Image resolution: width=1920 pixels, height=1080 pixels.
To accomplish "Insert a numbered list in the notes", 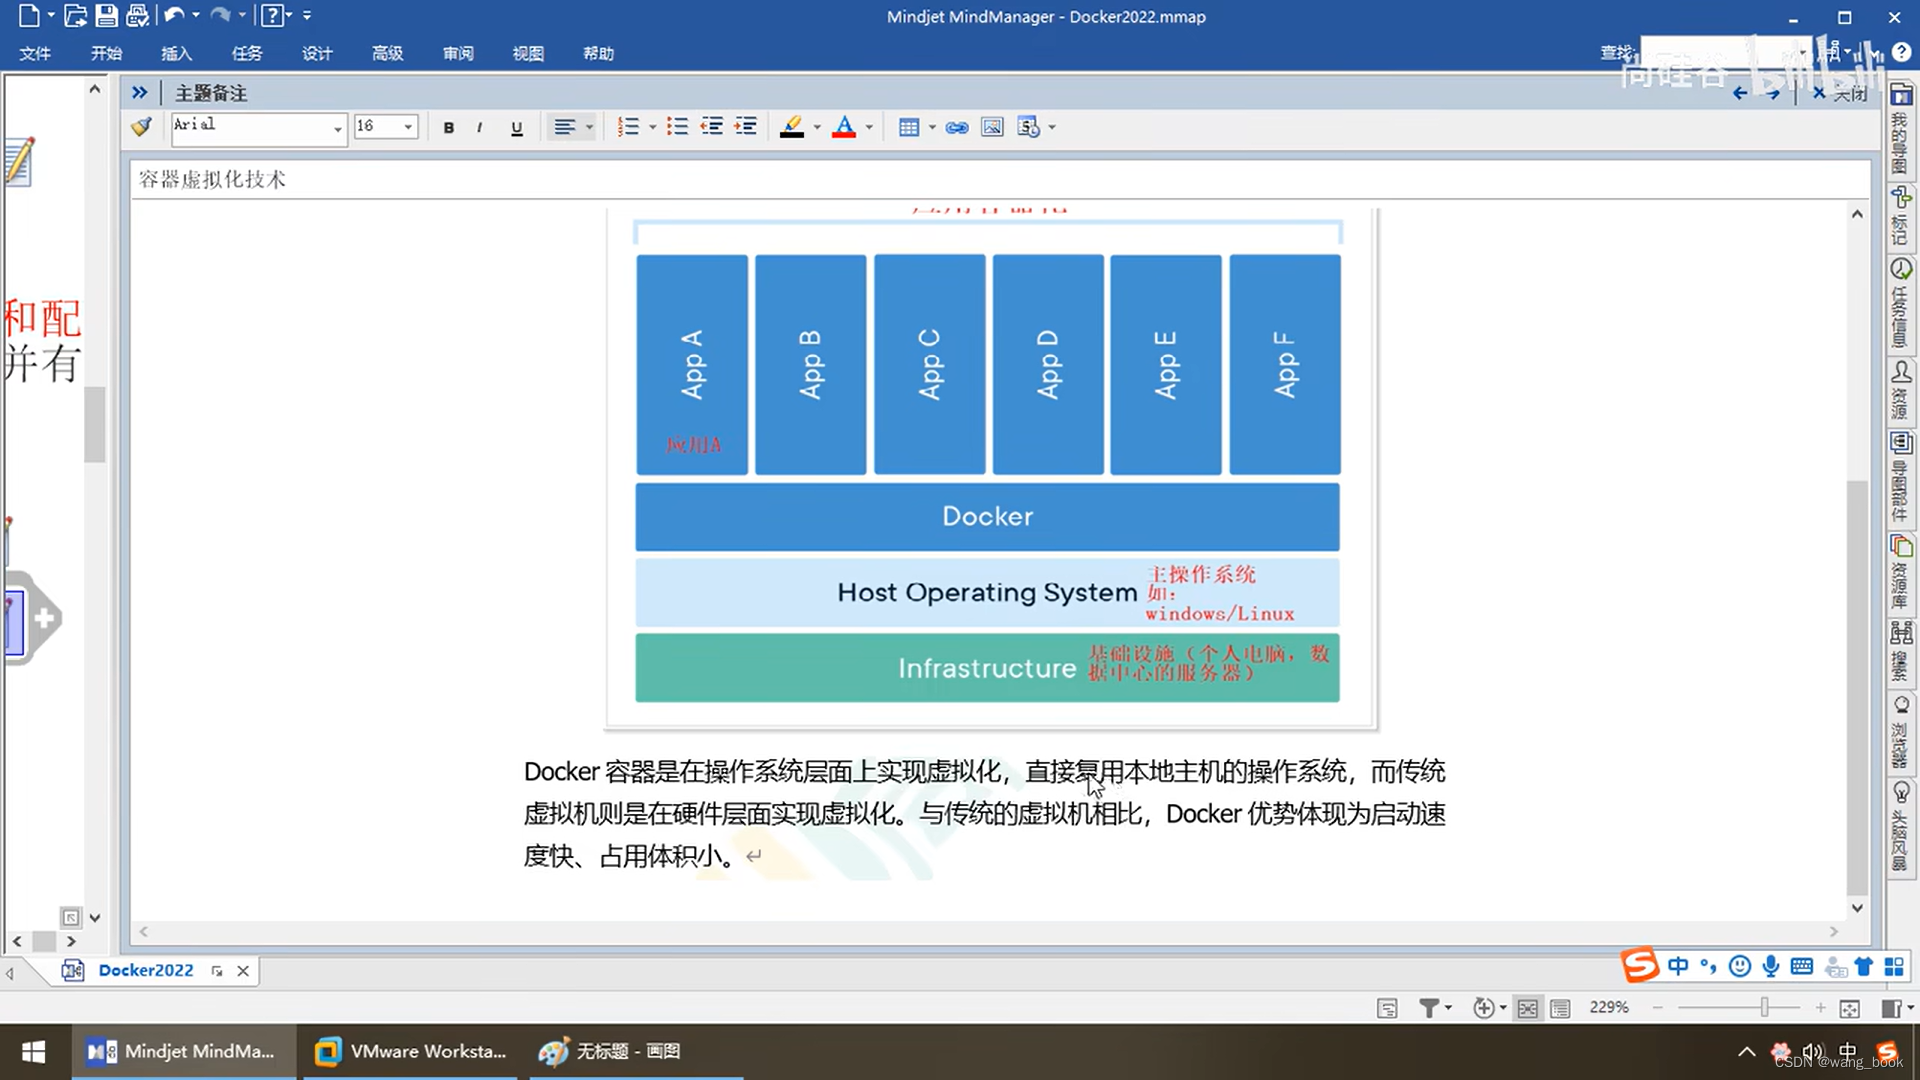I will pyautogui.click(x=628, y=127).
